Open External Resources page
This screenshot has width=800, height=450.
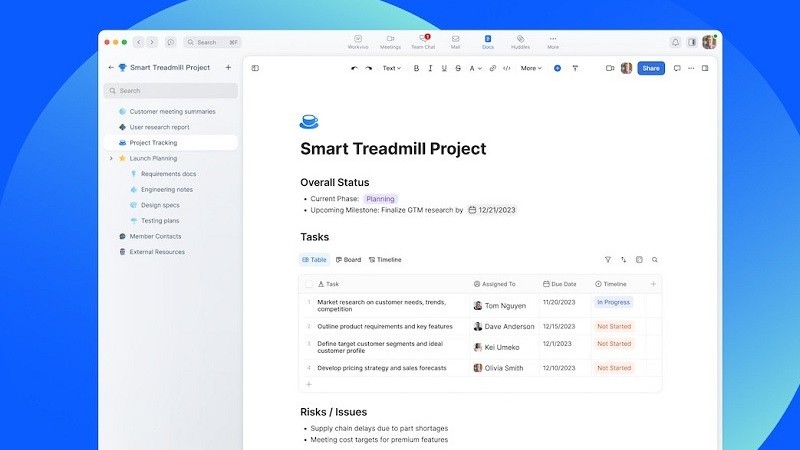tap(157, 252)
